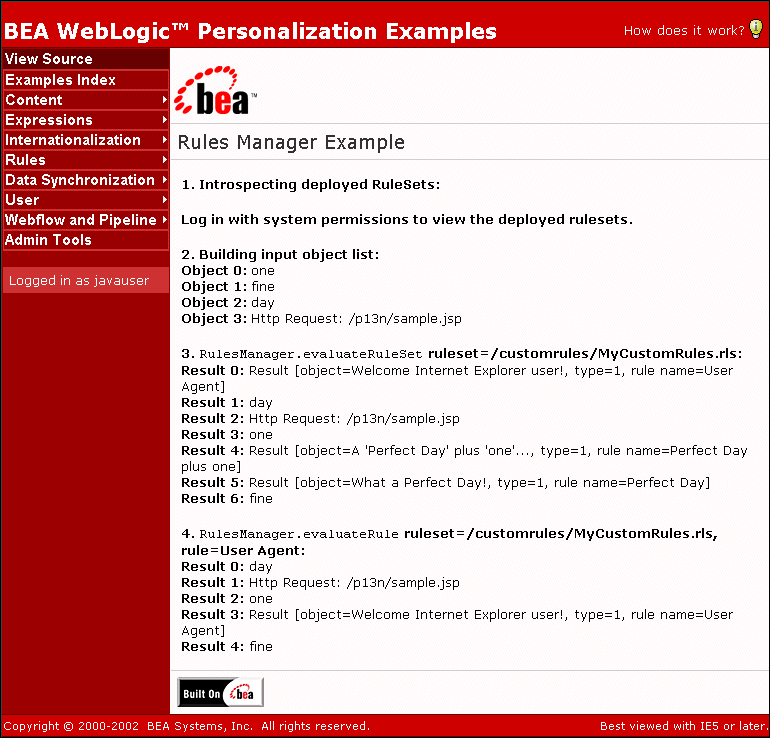Click 'Log in with system permissions' text
Image resolution: width=770 pixels, height=738 pixels.
[407, 219]
